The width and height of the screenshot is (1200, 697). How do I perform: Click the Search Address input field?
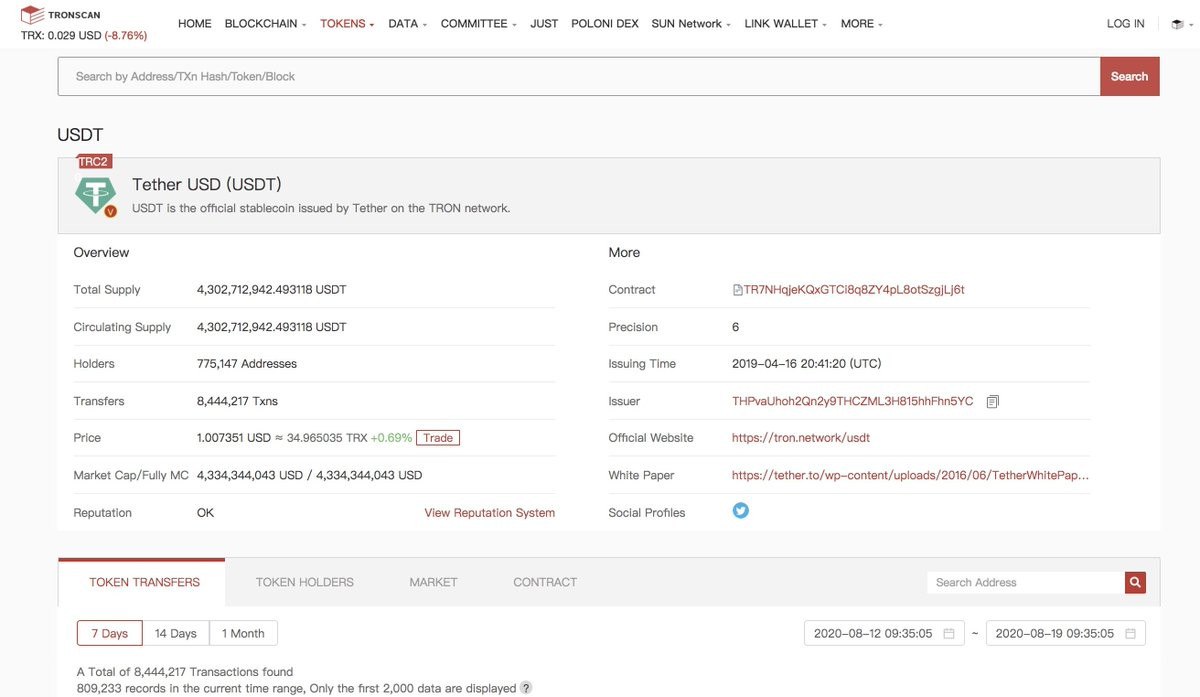coord(1026,582)
